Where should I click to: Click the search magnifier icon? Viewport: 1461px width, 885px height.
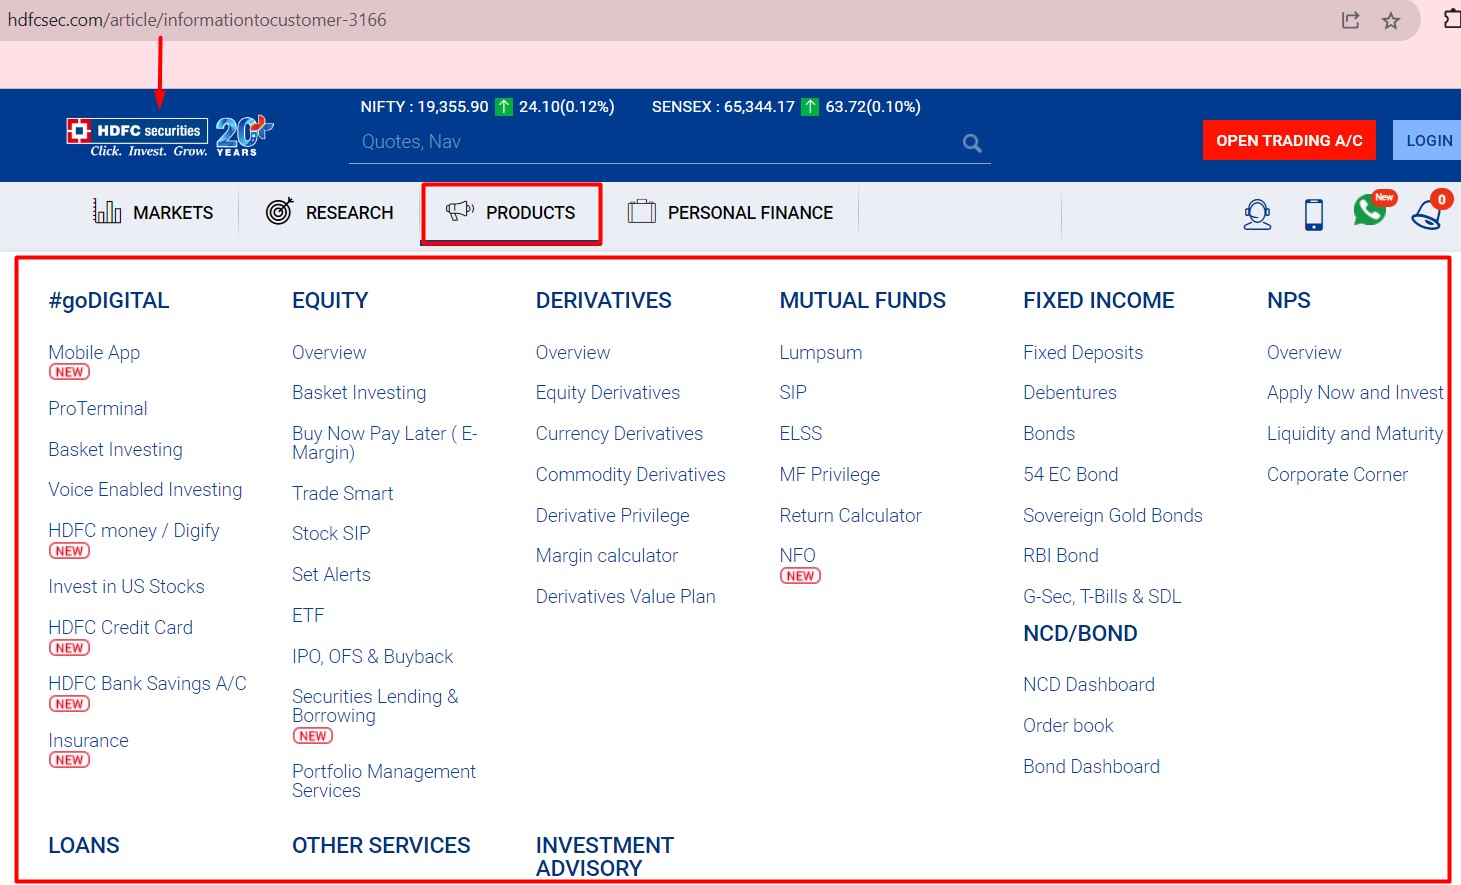tap(972, 143)
